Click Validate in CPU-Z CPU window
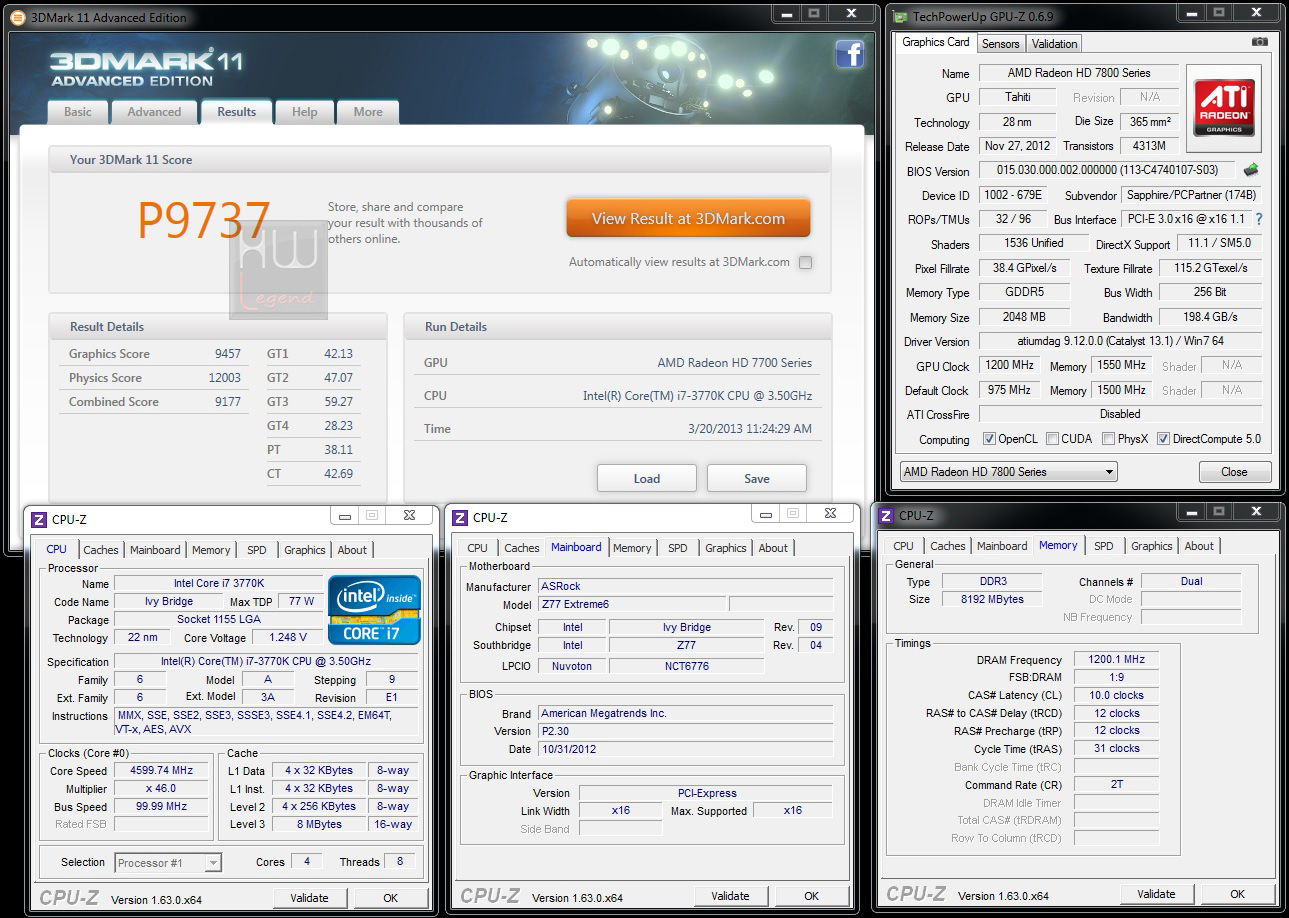 click(309, 898)
